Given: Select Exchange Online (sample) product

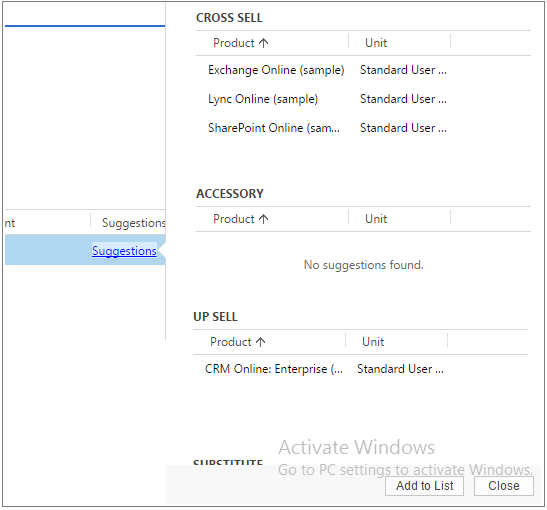Looking at the screenshot, I should [276, 70].
